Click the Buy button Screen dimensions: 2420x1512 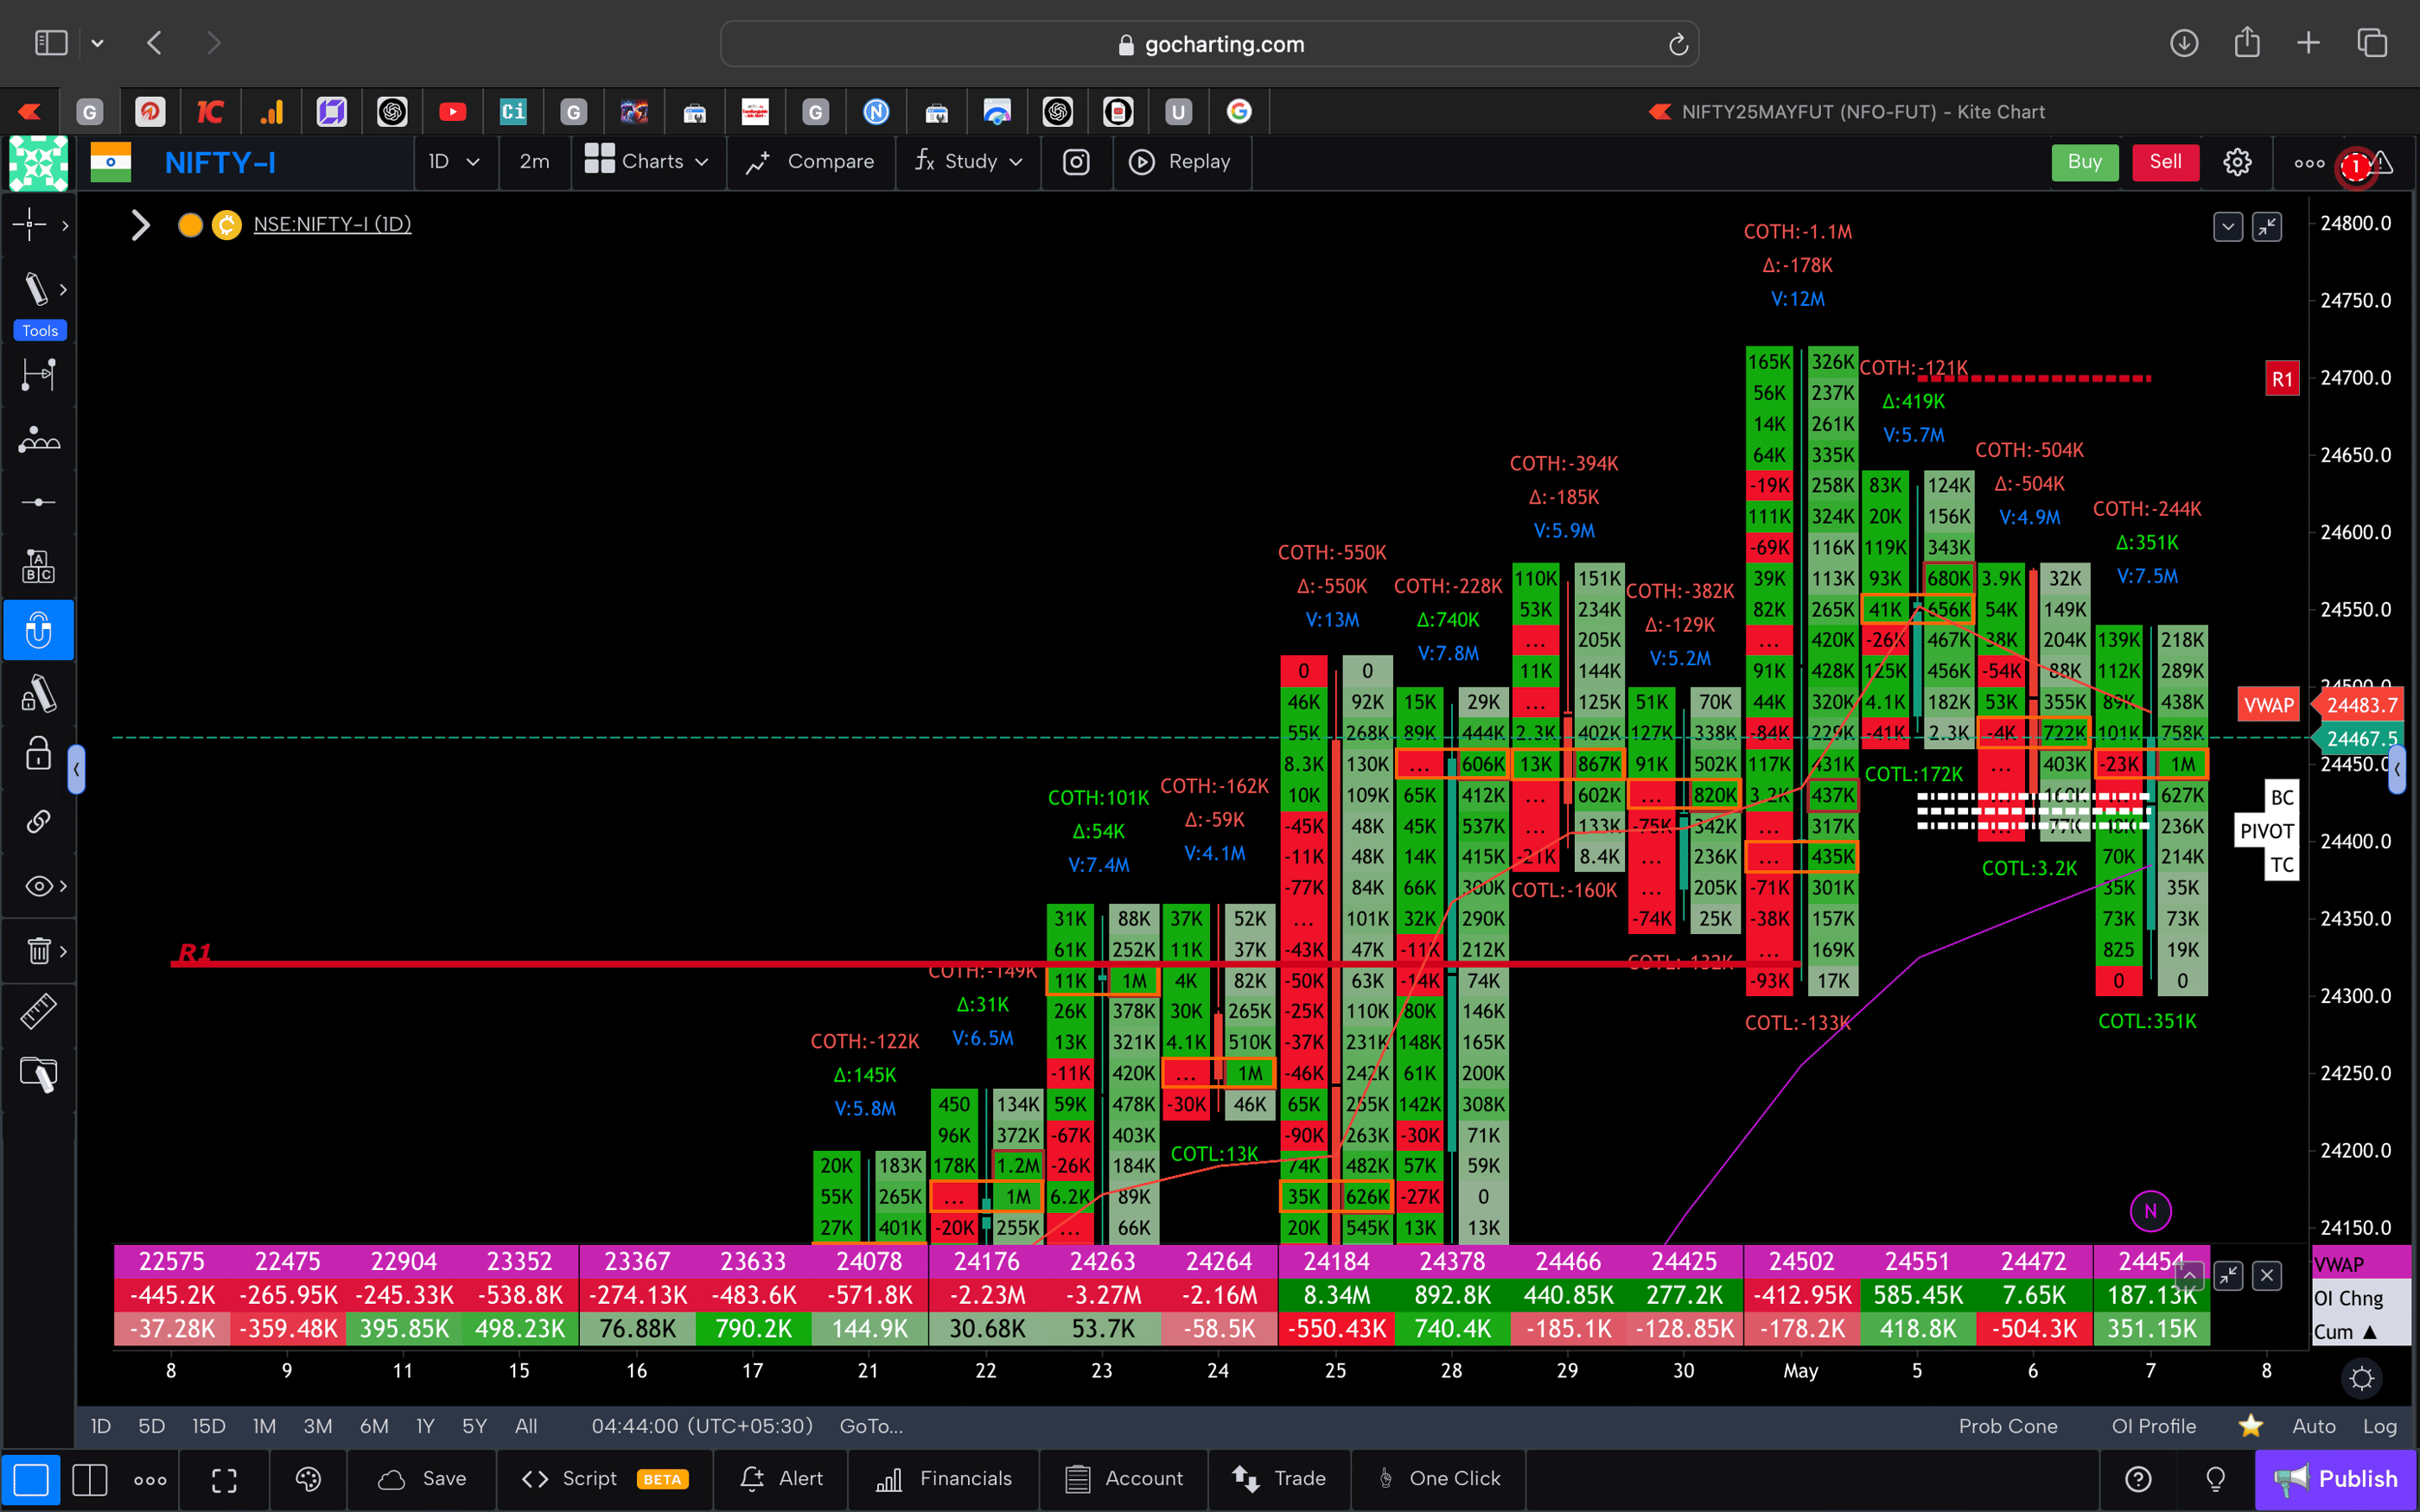click(2085, 161)
